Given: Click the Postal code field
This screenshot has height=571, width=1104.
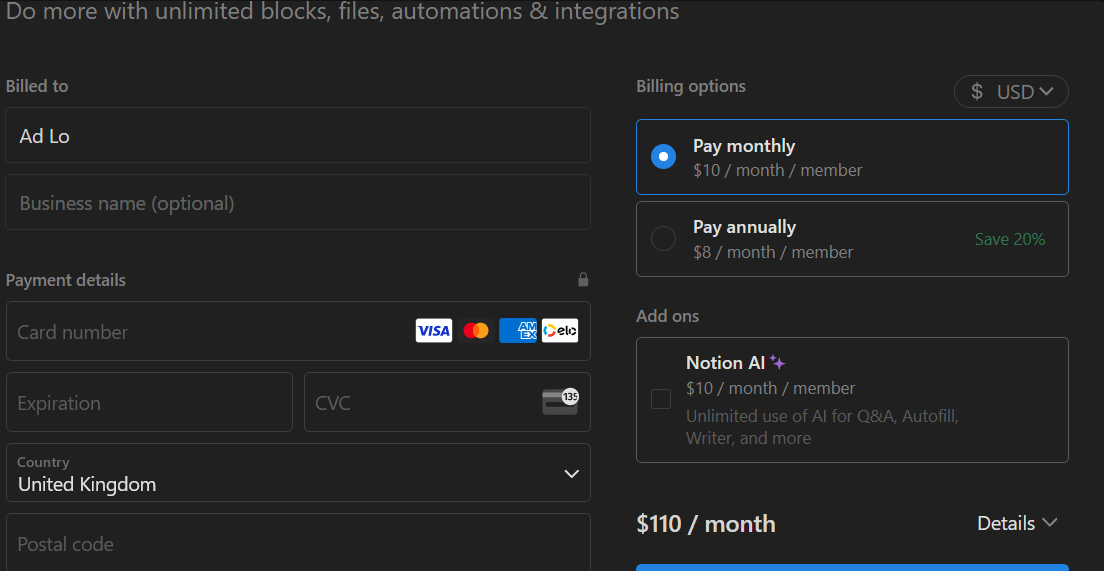Looking at the screenshot, I should 298,545.
